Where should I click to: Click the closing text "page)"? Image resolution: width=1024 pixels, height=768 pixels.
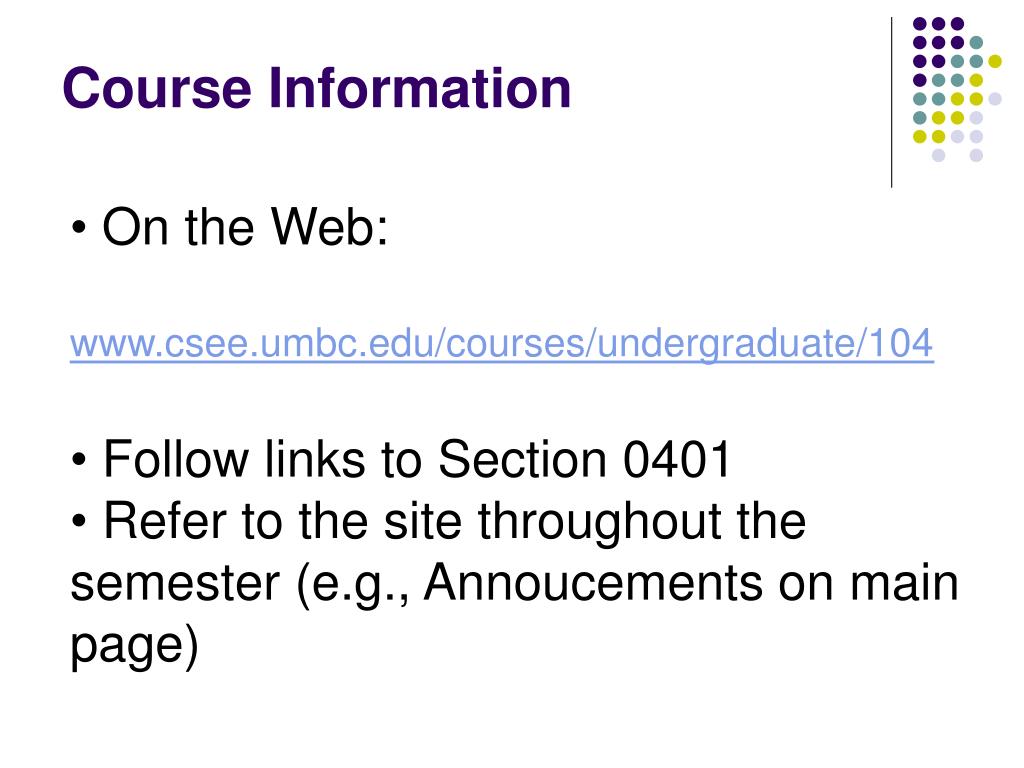134,646
